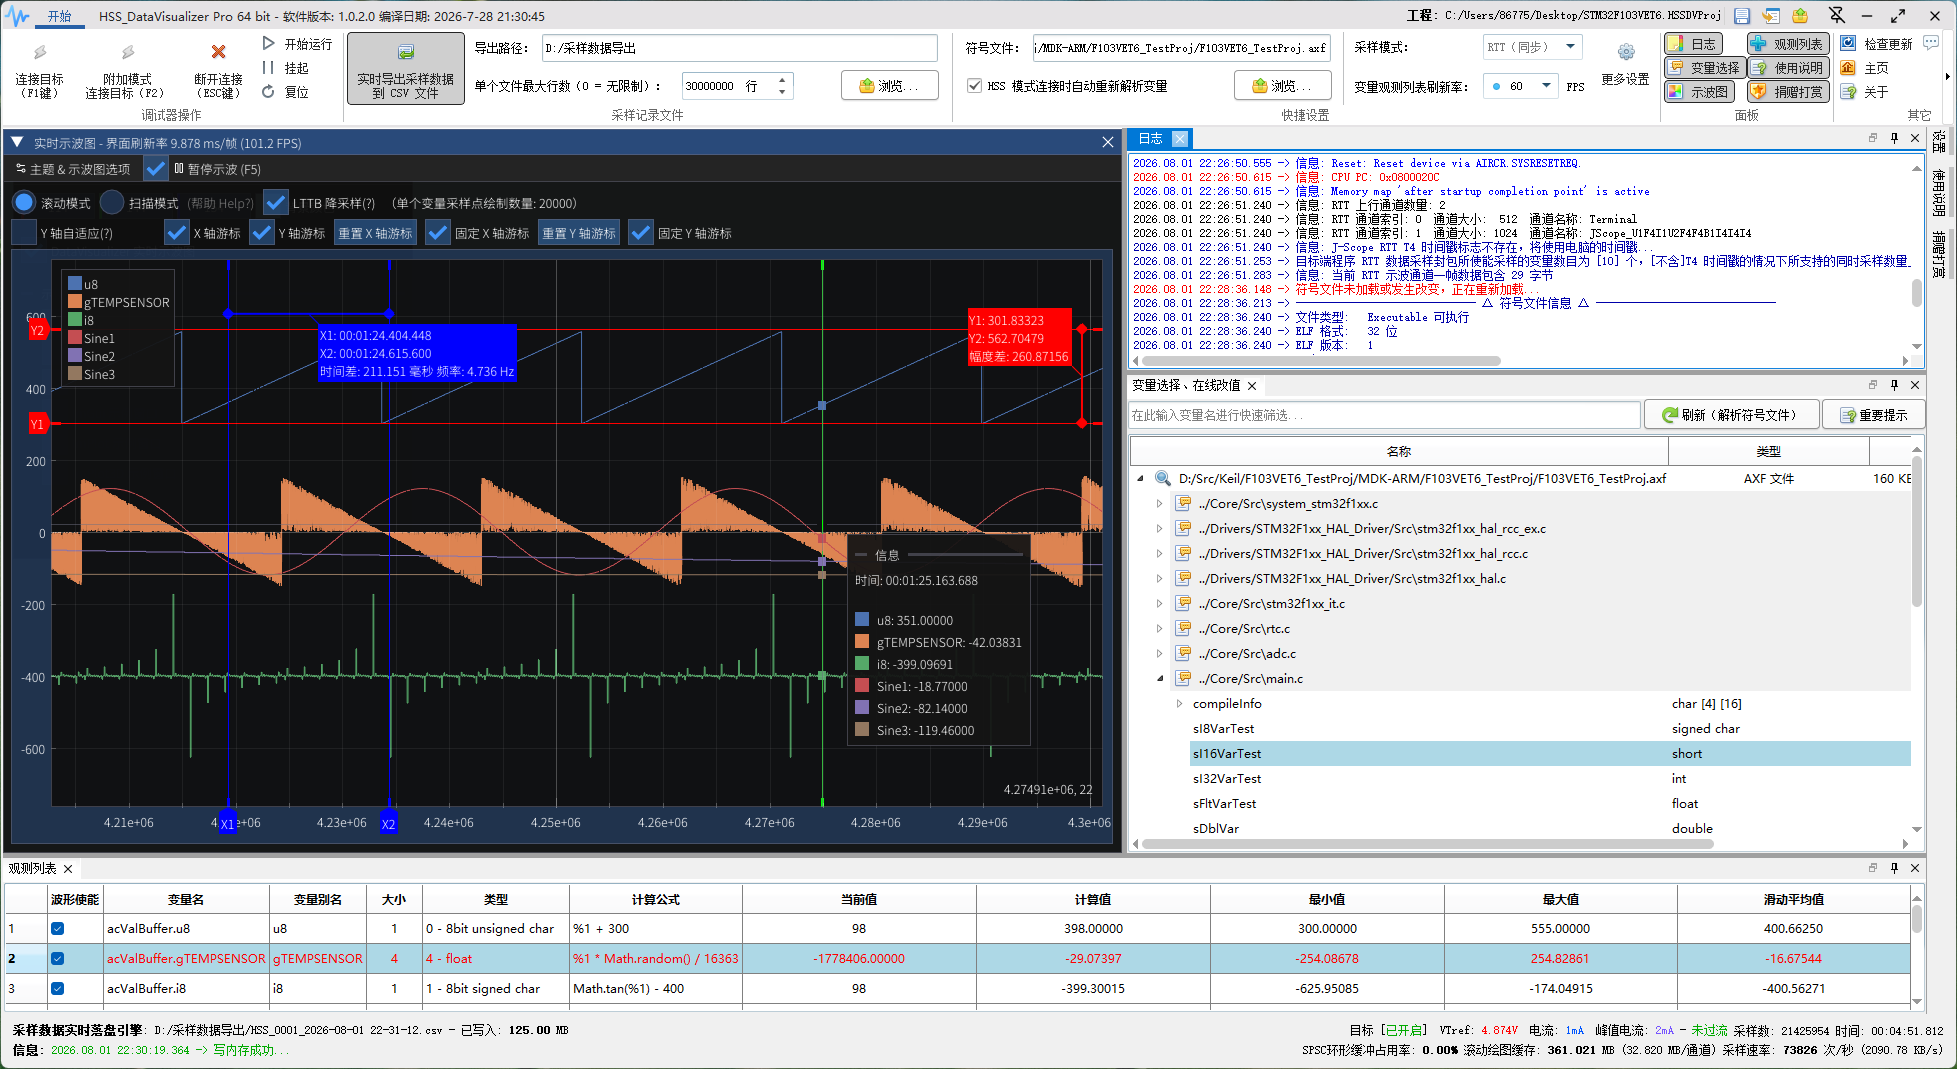Click 刷新（解析符号文件）button
1957x1069 pixels.
(x=1731, y=415)
